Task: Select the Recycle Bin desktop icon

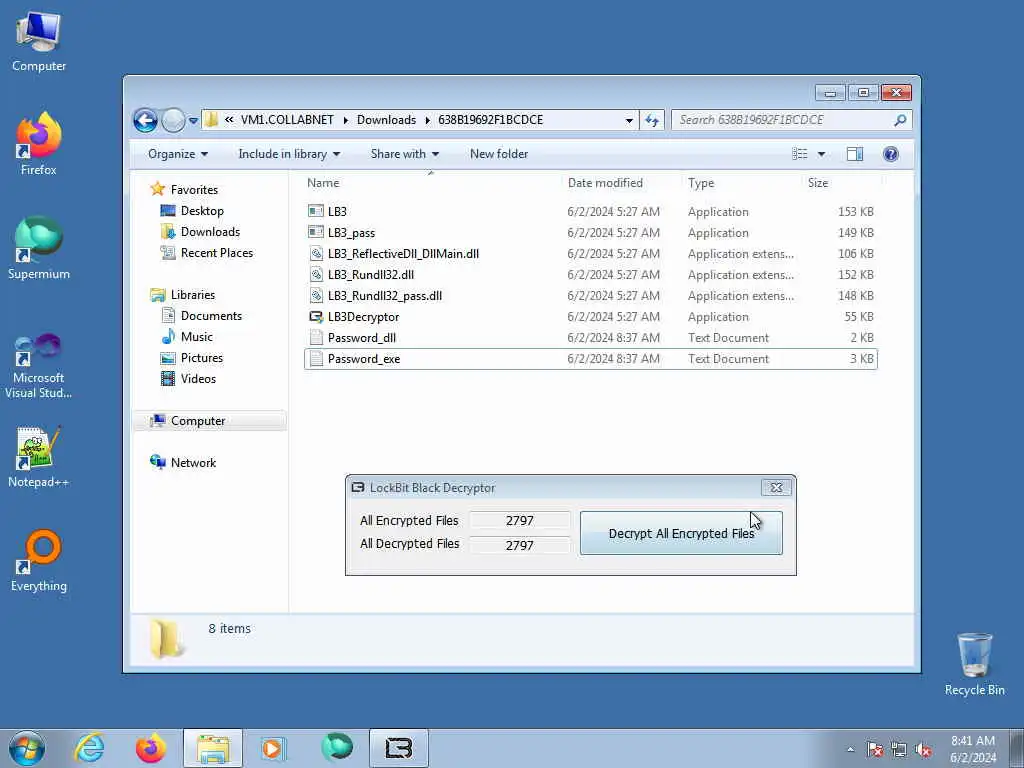Action: (974, 664)
